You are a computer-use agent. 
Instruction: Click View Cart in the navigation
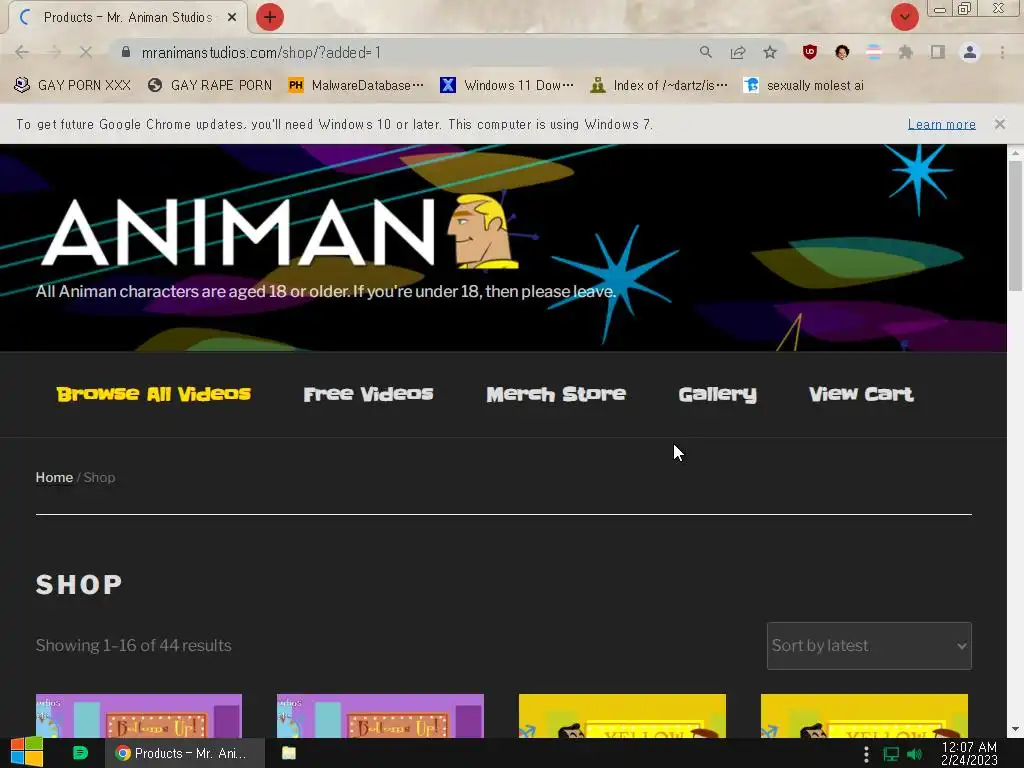[861, 394]
